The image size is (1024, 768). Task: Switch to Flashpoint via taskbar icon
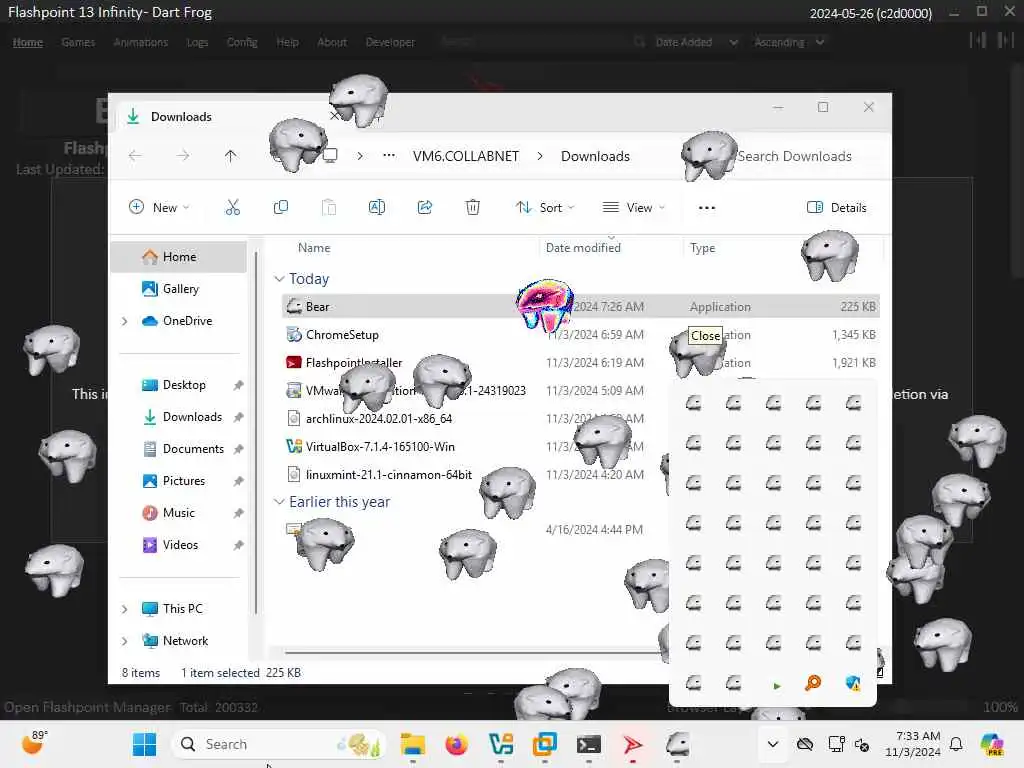click(632, 744)
